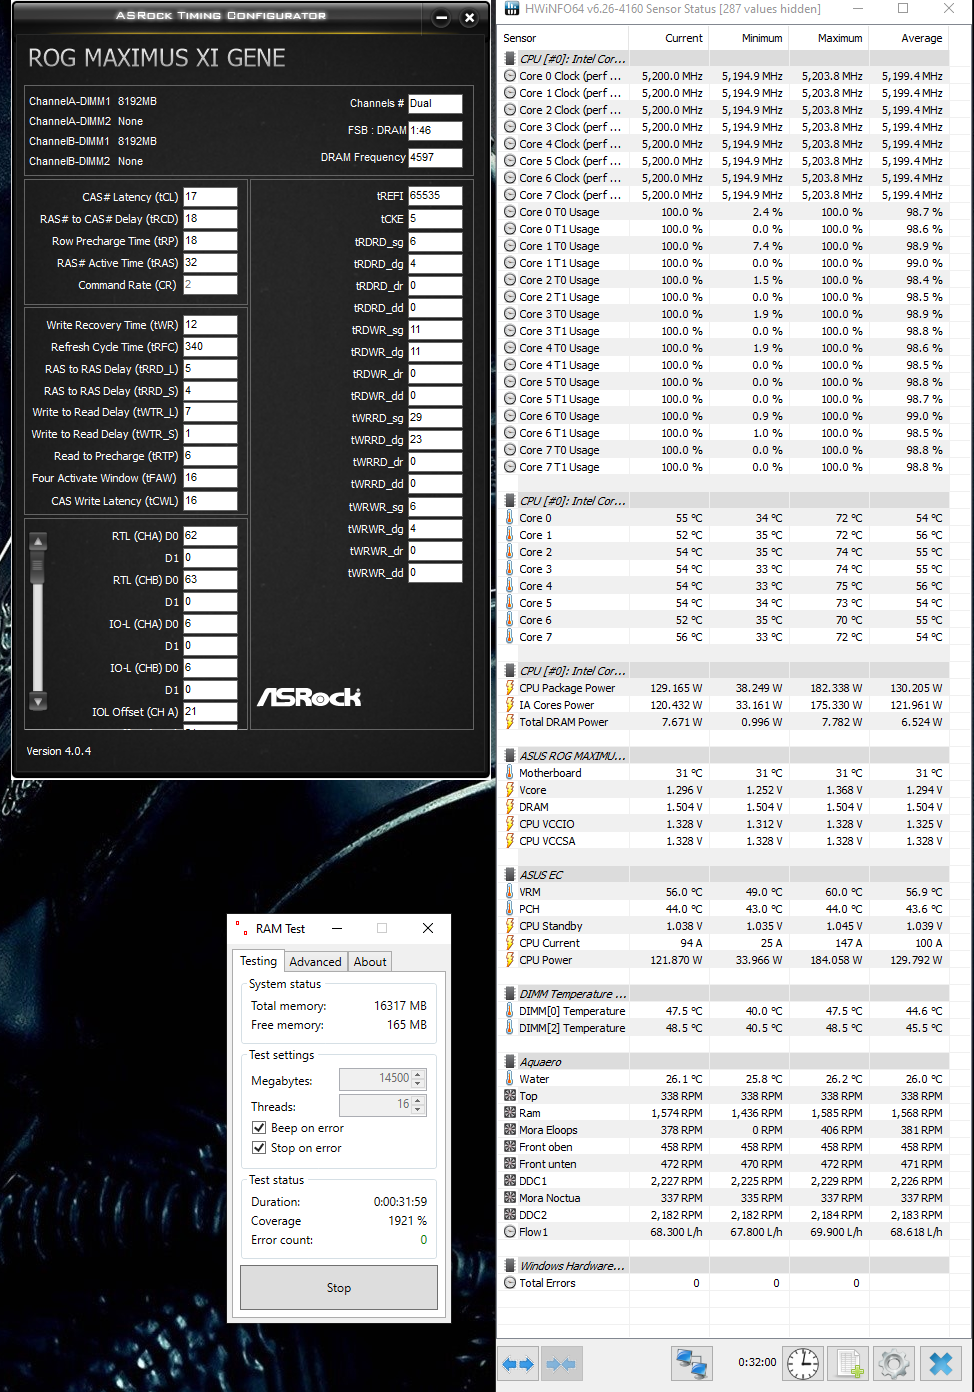Open the About tab in RAM Test
Screen dimensions: 974x1392
[370, 962]
